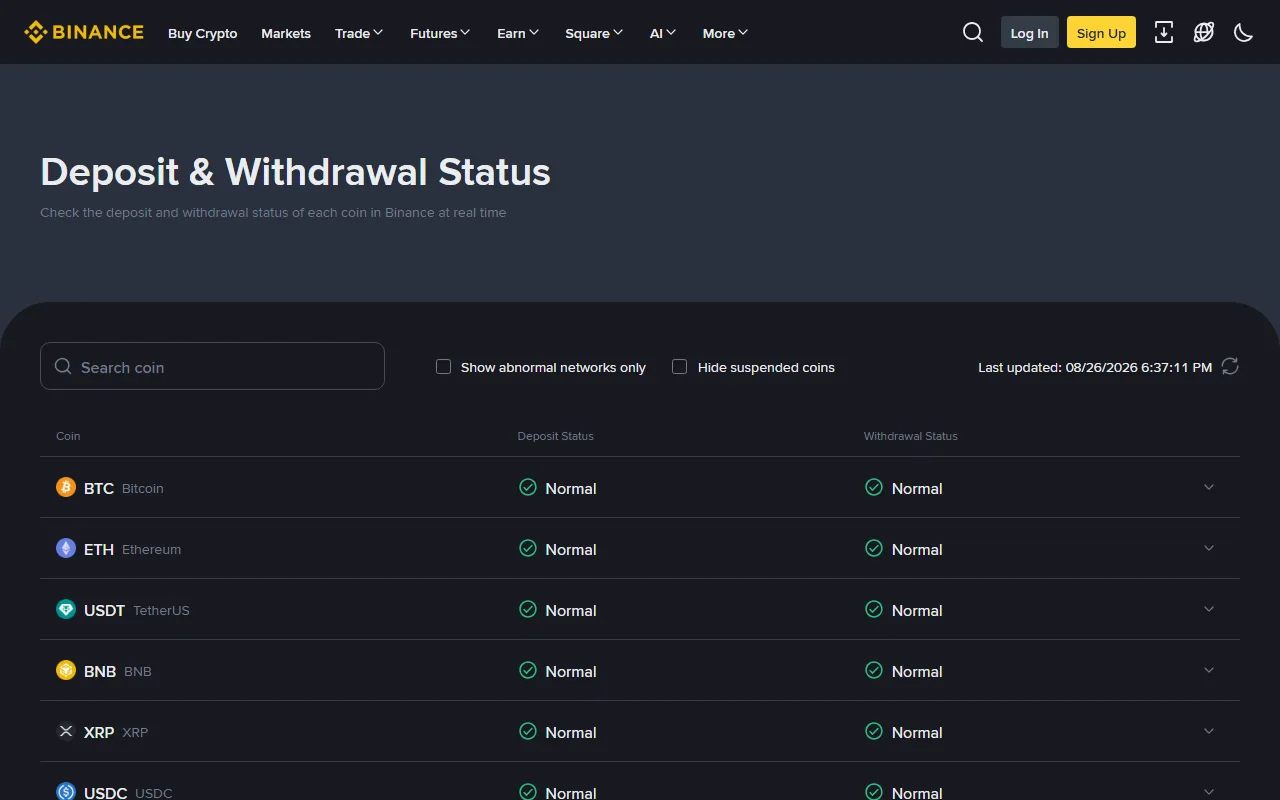Open the language globe icon
The width and height of the screenshot is (1280, 800).
click(x=1204, y=33)
